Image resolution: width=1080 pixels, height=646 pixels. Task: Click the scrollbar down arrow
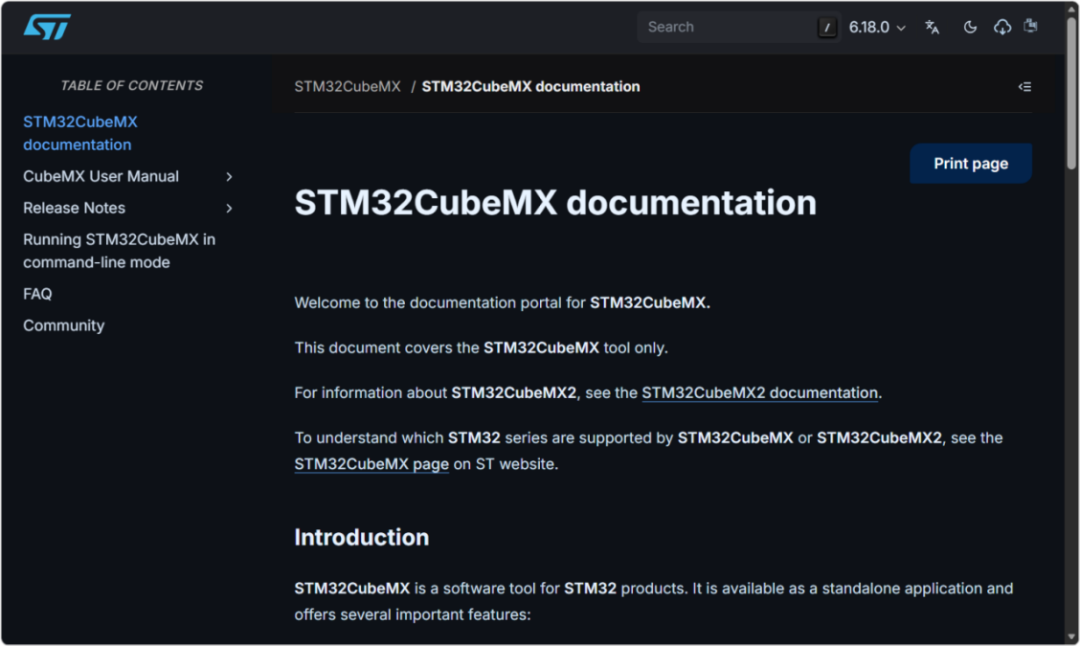(1071, 637)
